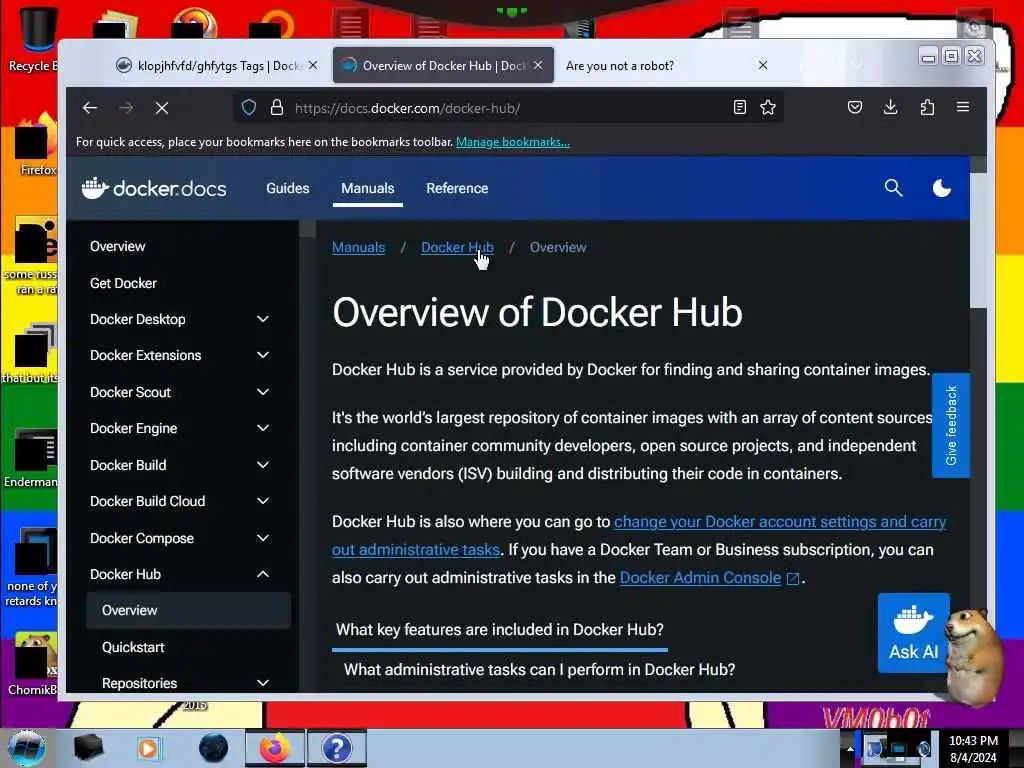Click the Give feedback side tab
The width and height of the screenshot is (1024, 768).
[951, 425]
